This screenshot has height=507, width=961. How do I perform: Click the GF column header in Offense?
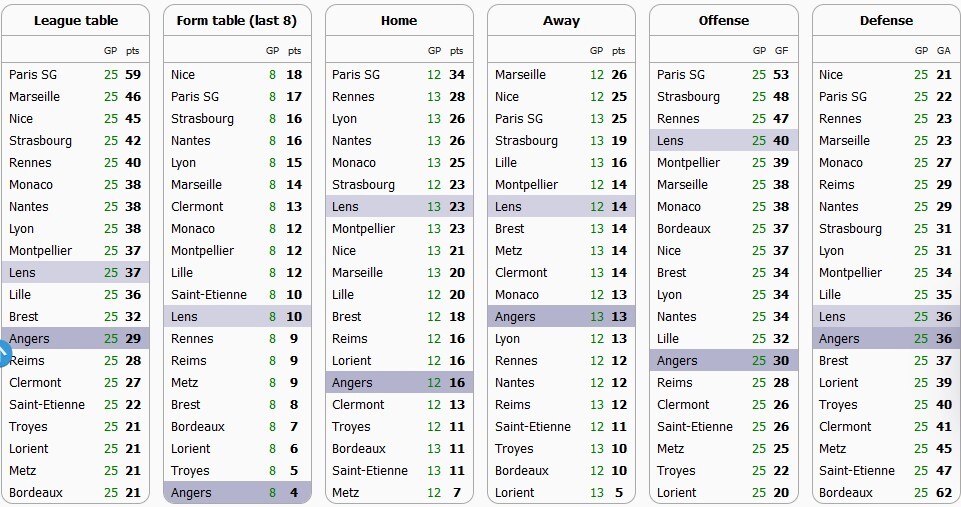tap(780, 50)
